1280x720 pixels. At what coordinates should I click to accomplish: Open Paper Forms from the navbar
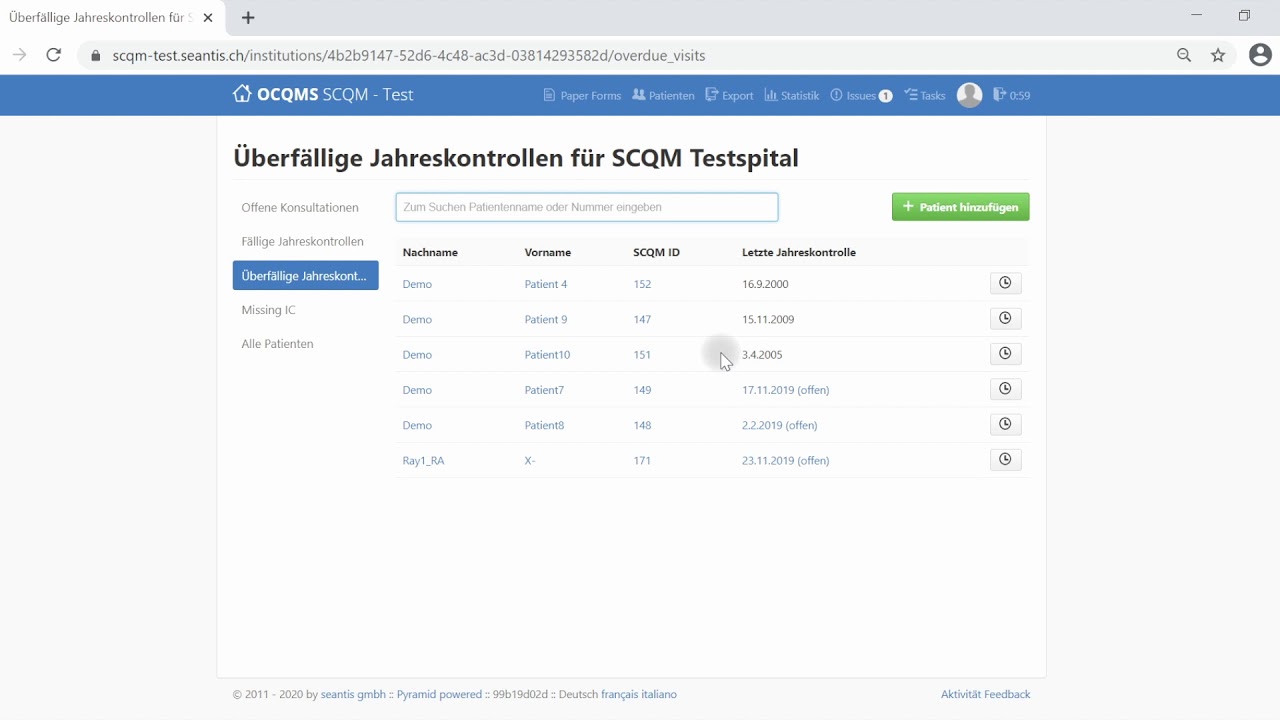click(582, 96)
